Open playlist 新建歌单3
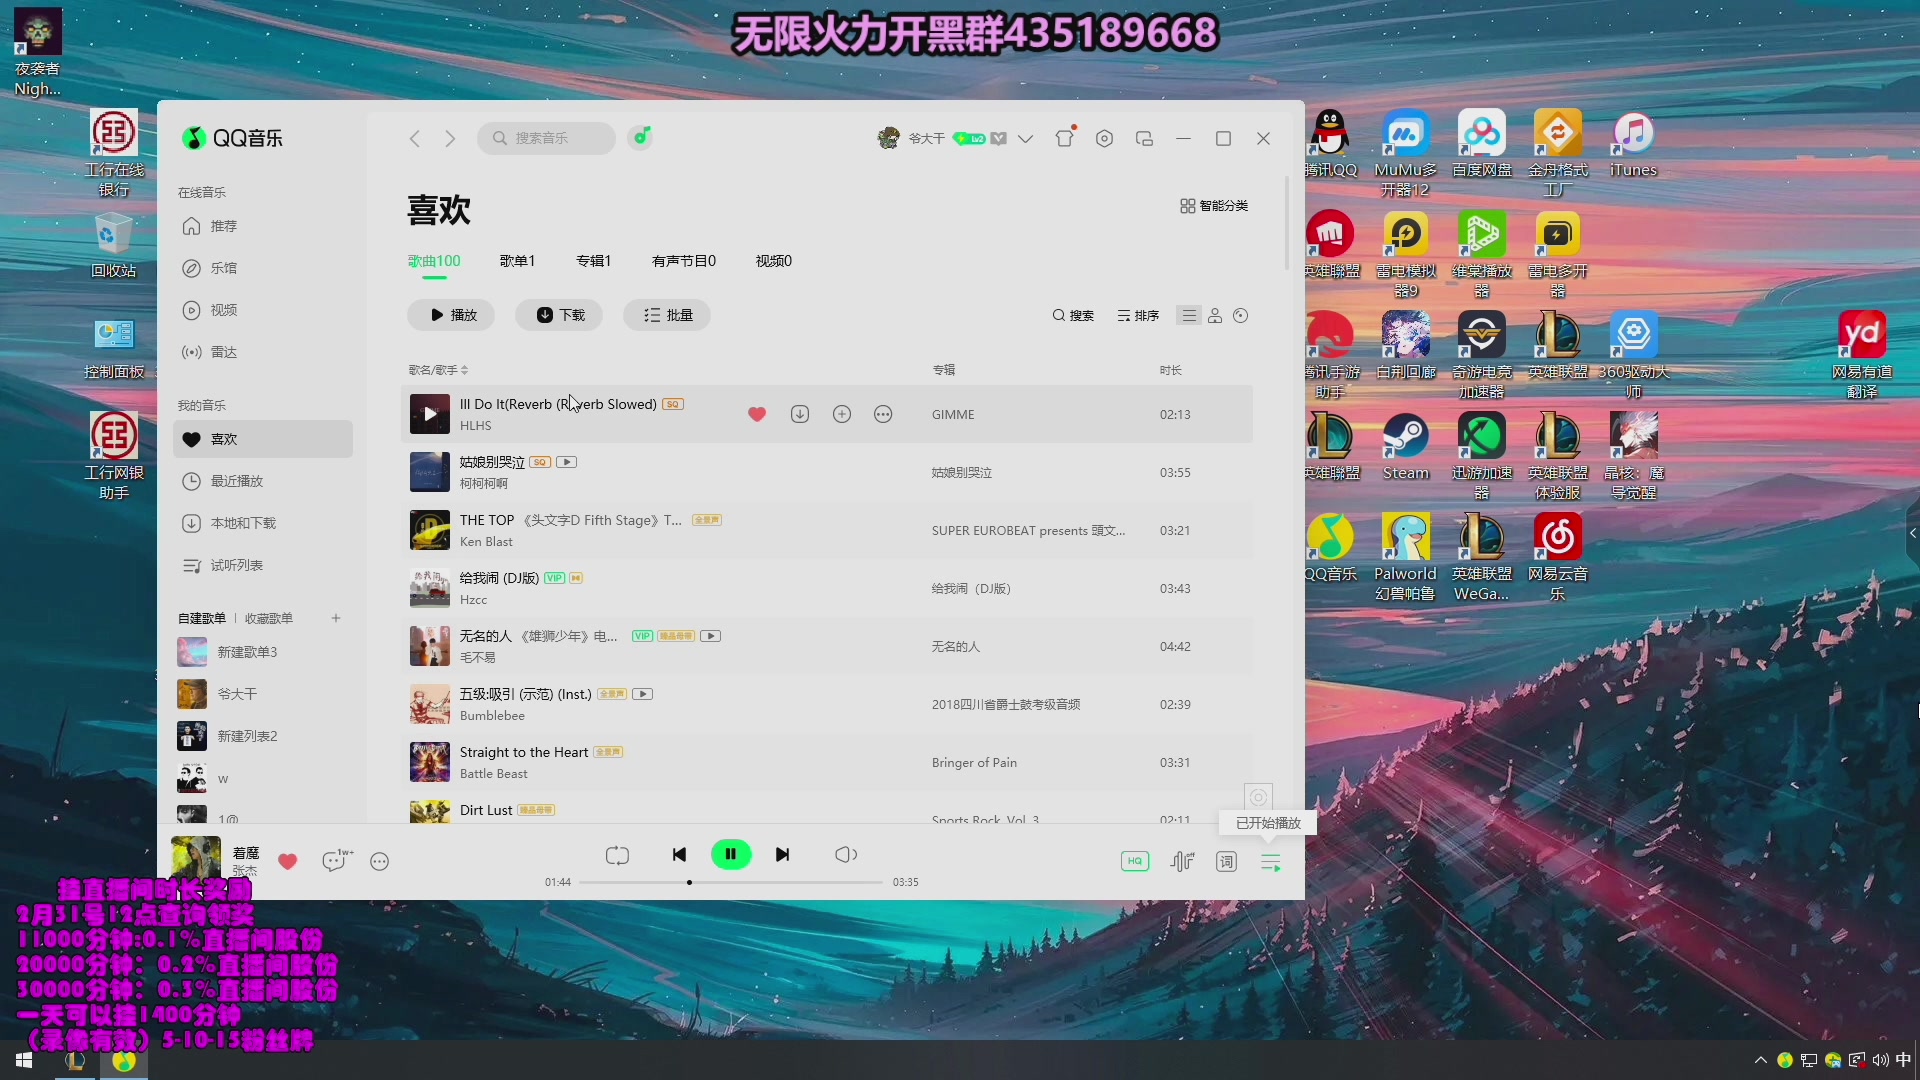Screen dimensions: 1920x1080 pyautogui.click(x=263, y=652)
